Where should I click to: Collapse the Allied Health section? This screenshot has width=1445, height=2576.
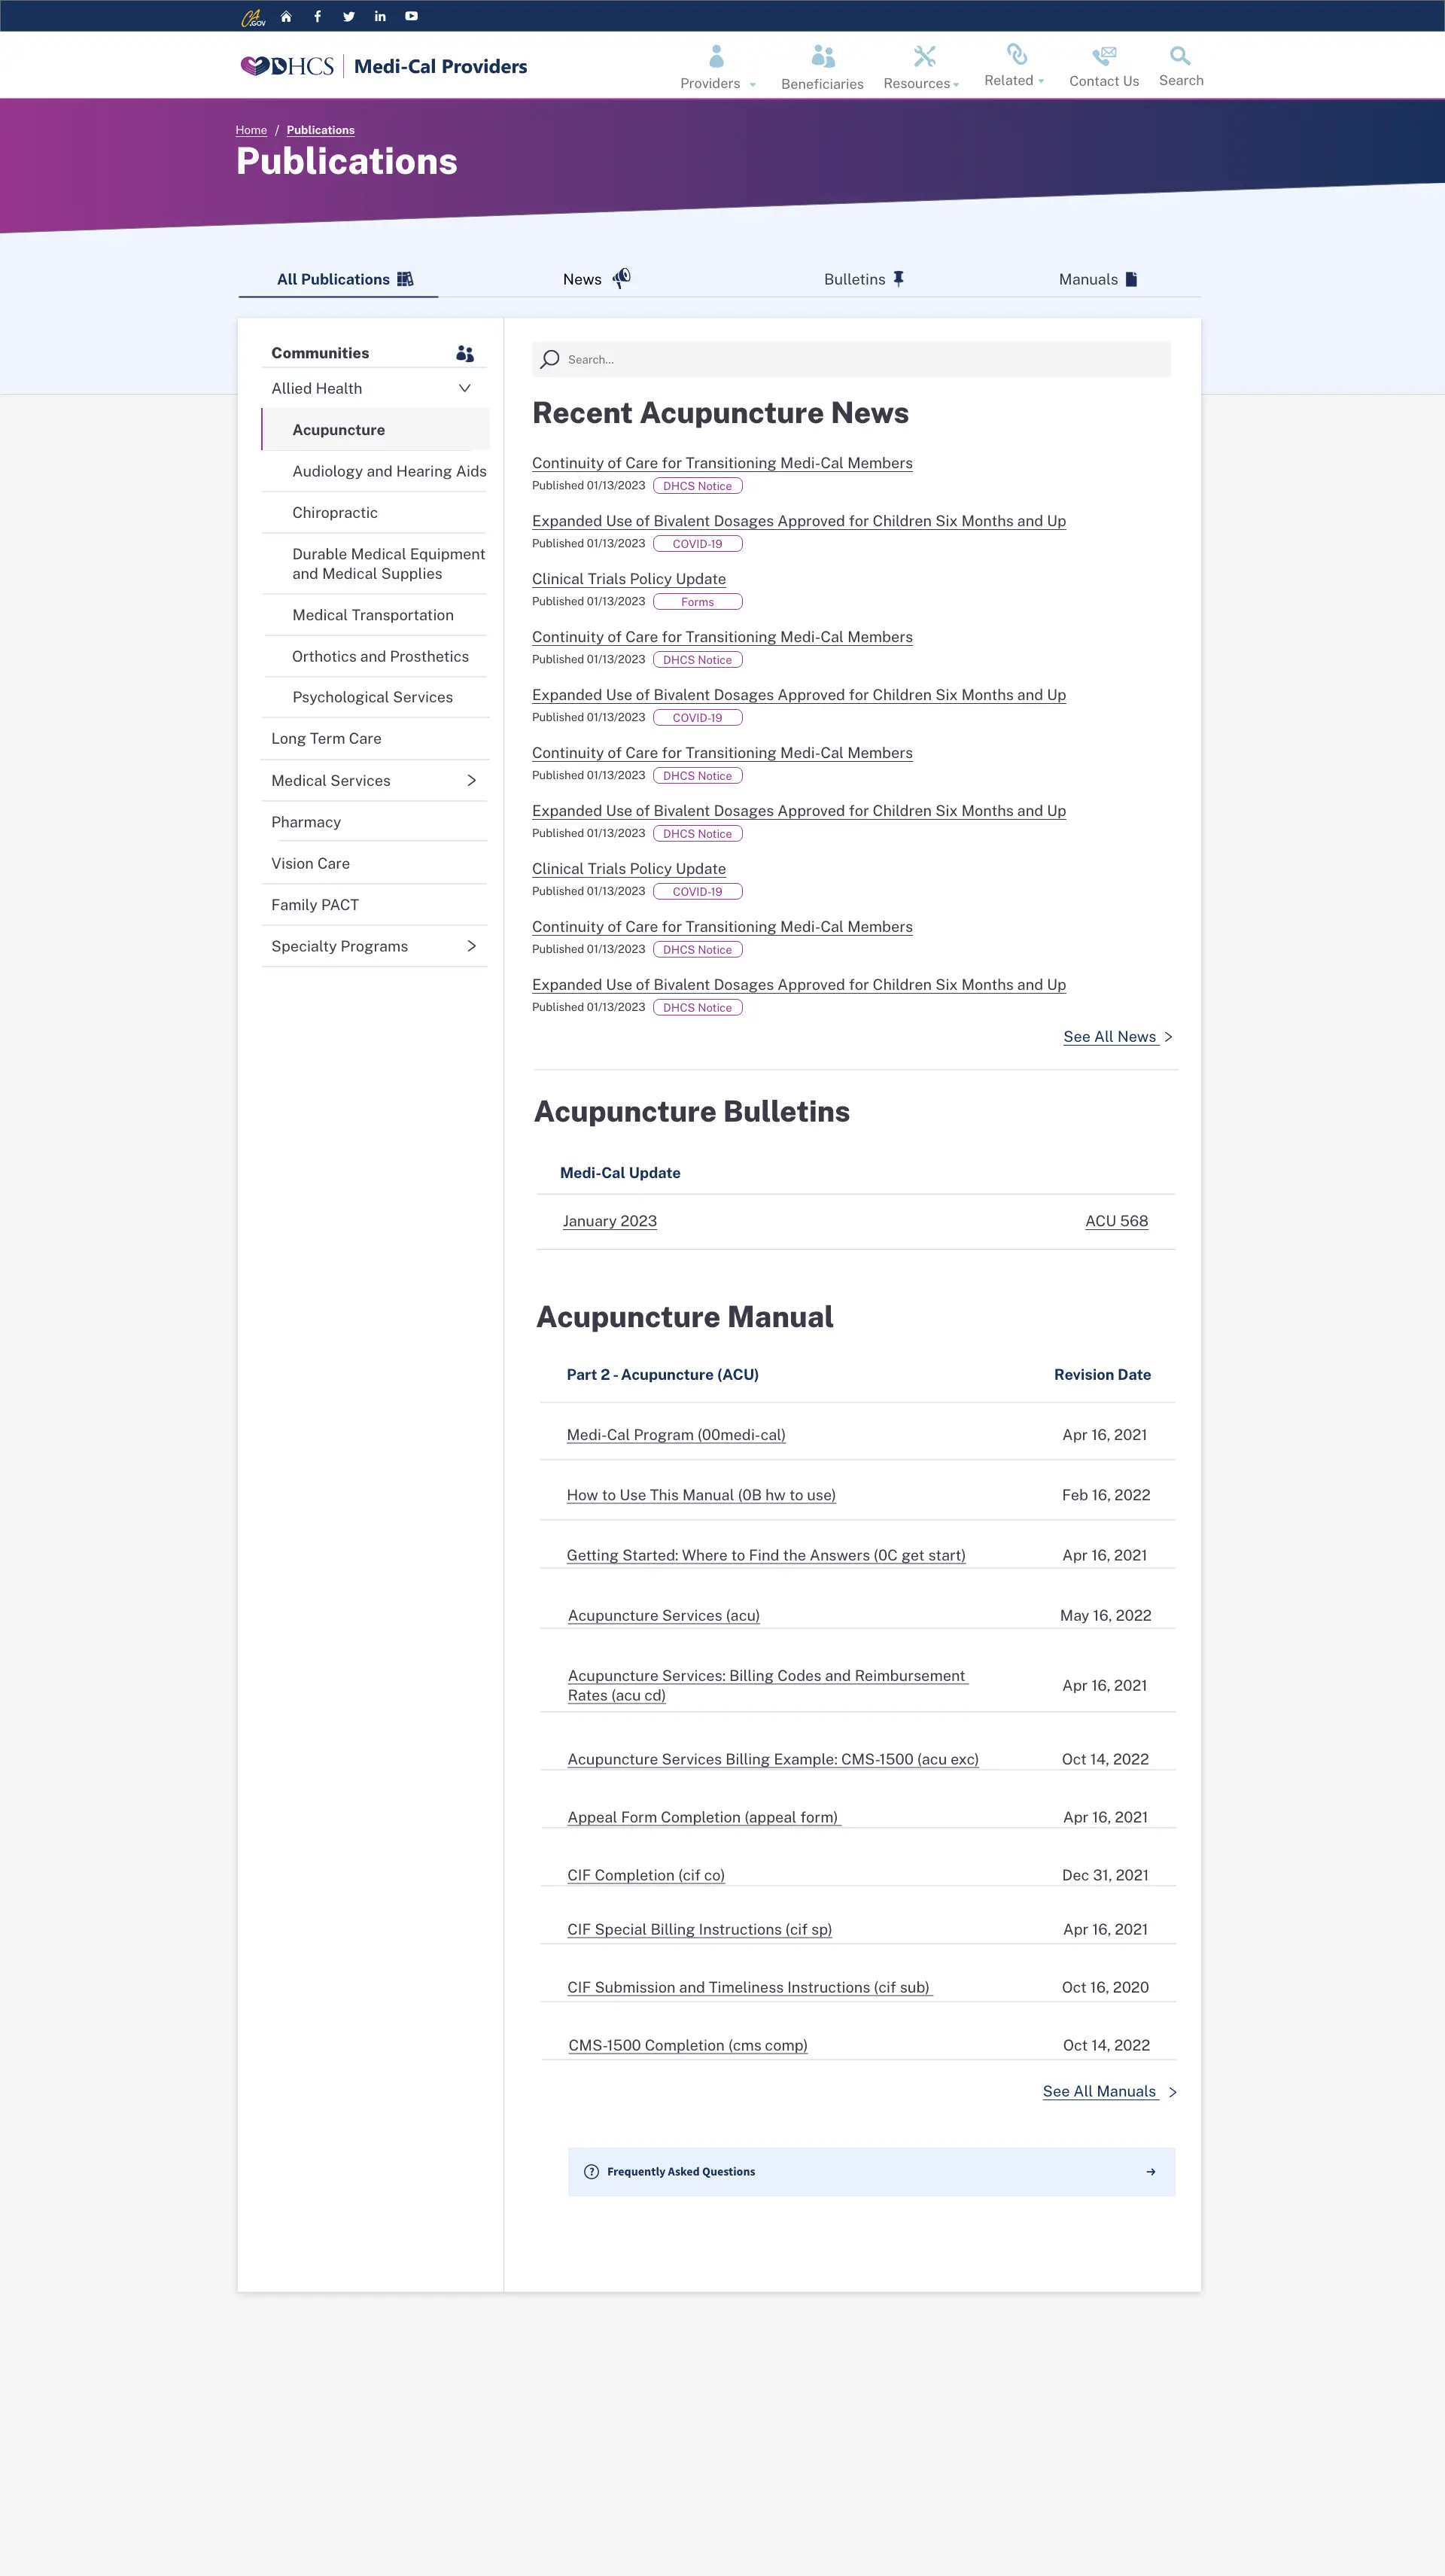464,388
